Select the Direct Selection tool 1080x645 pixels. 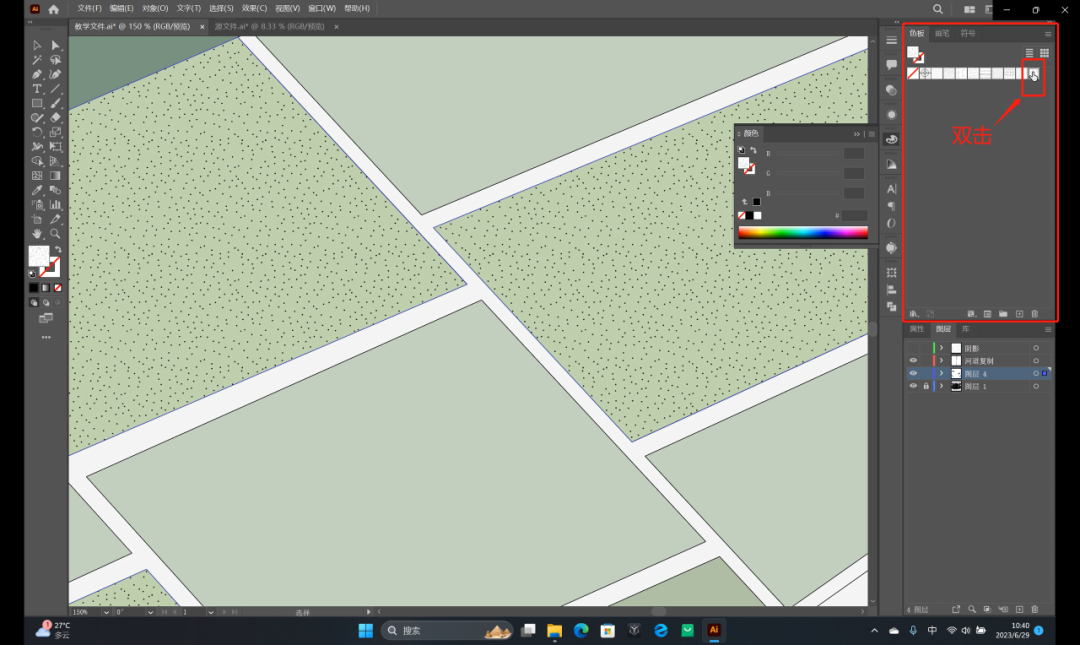point(56,45)
